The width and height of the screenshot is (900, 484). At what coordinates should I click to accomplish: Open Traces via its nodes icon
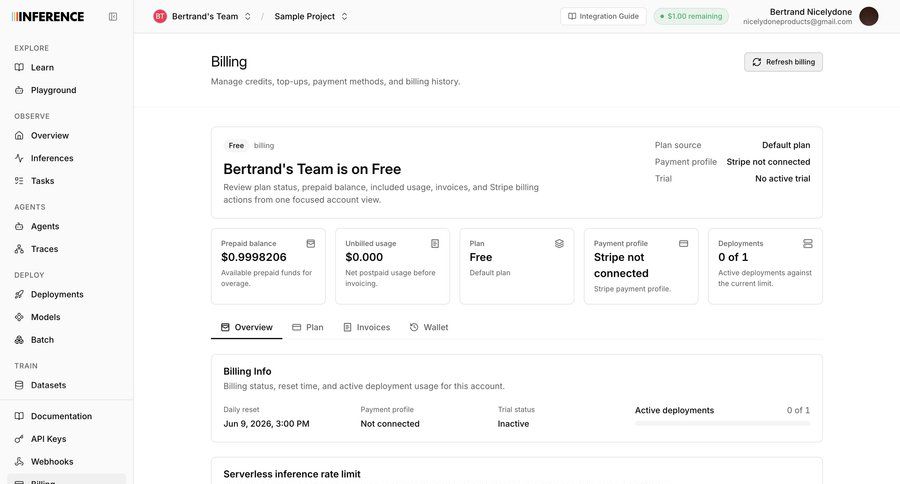tap(19, 249)
